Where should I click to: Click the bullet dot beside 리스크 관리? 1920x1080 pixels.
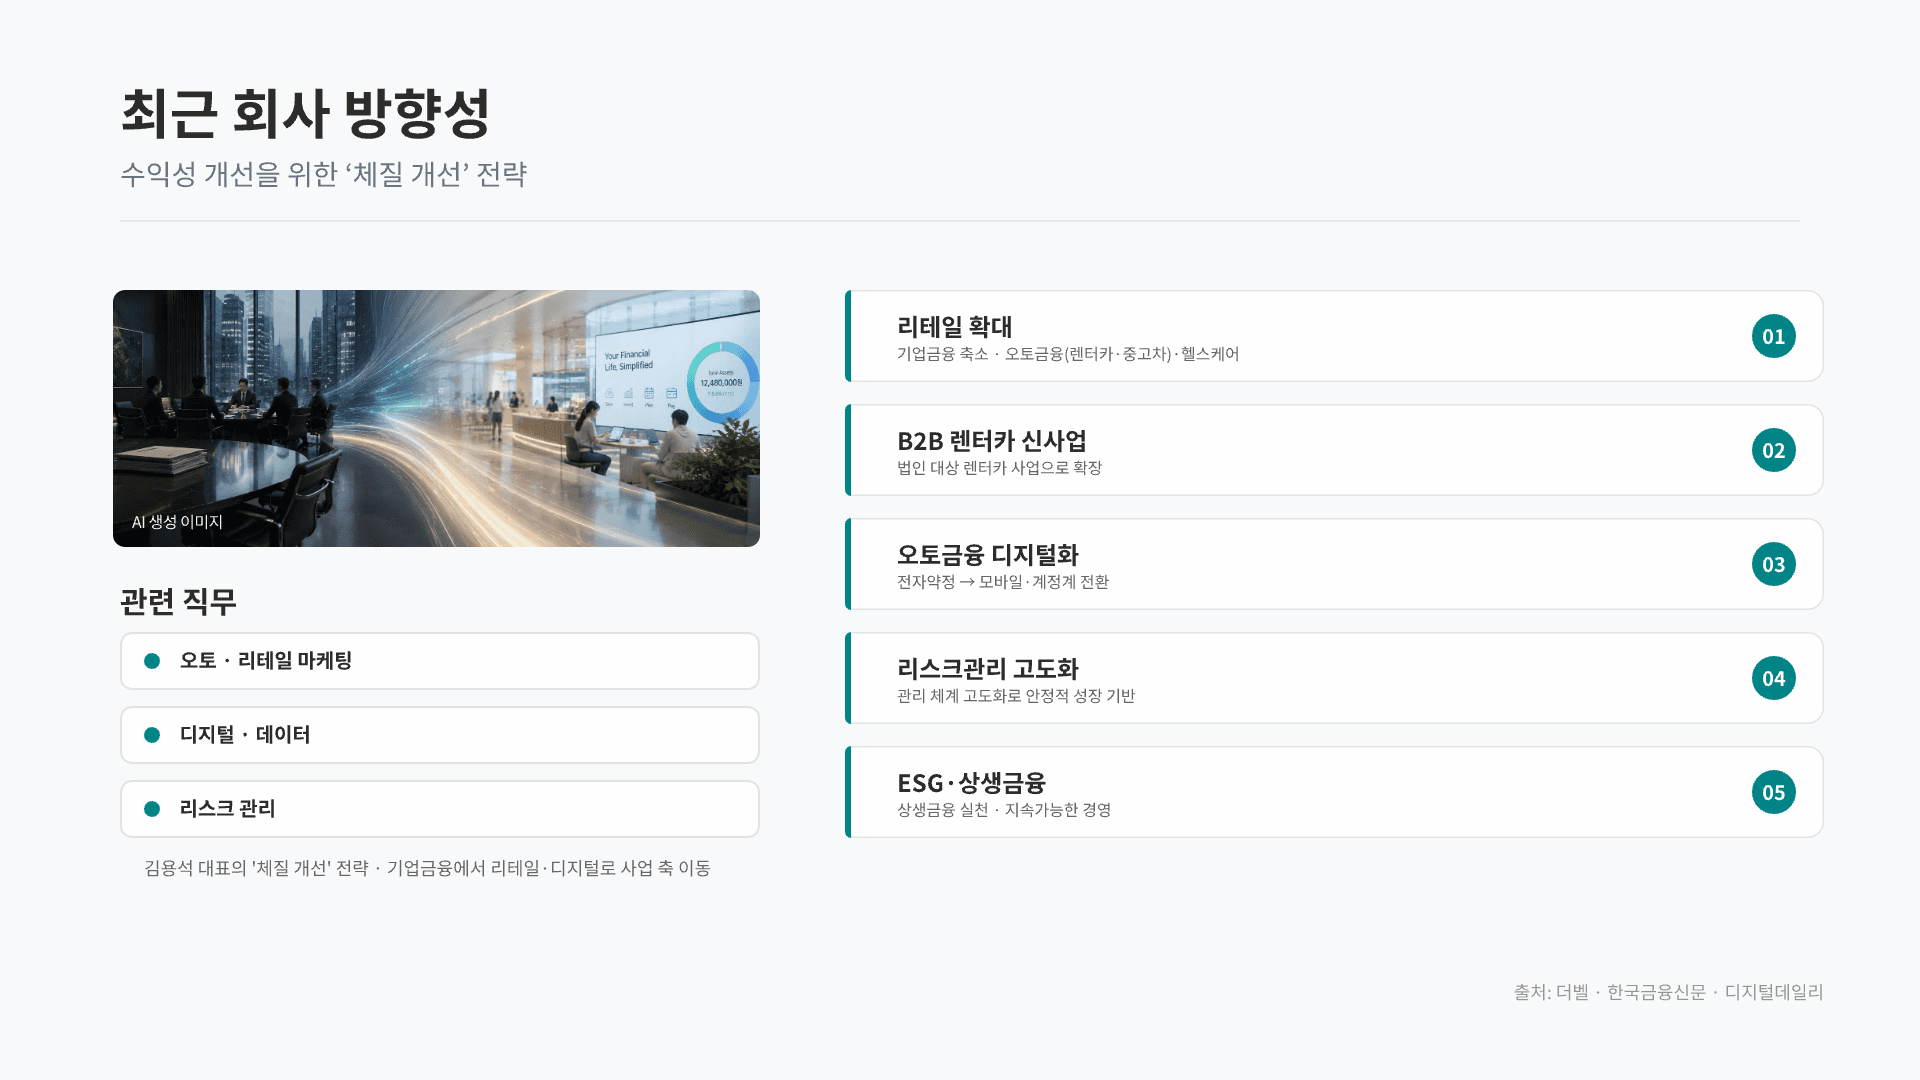[x=152, y=809]
